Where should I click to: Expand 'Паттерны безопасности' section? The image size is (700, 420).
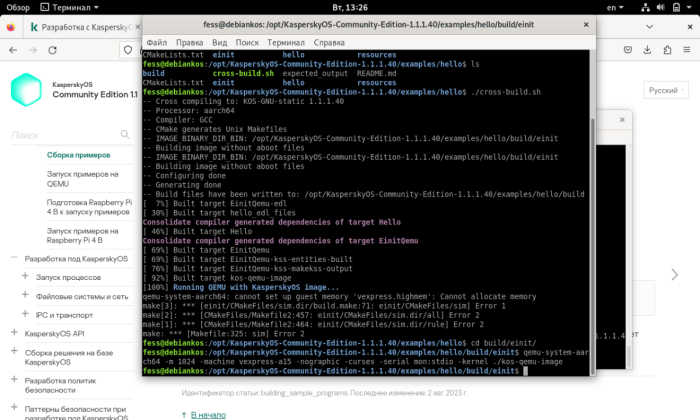pyautogui.click(x=14, y=408)
